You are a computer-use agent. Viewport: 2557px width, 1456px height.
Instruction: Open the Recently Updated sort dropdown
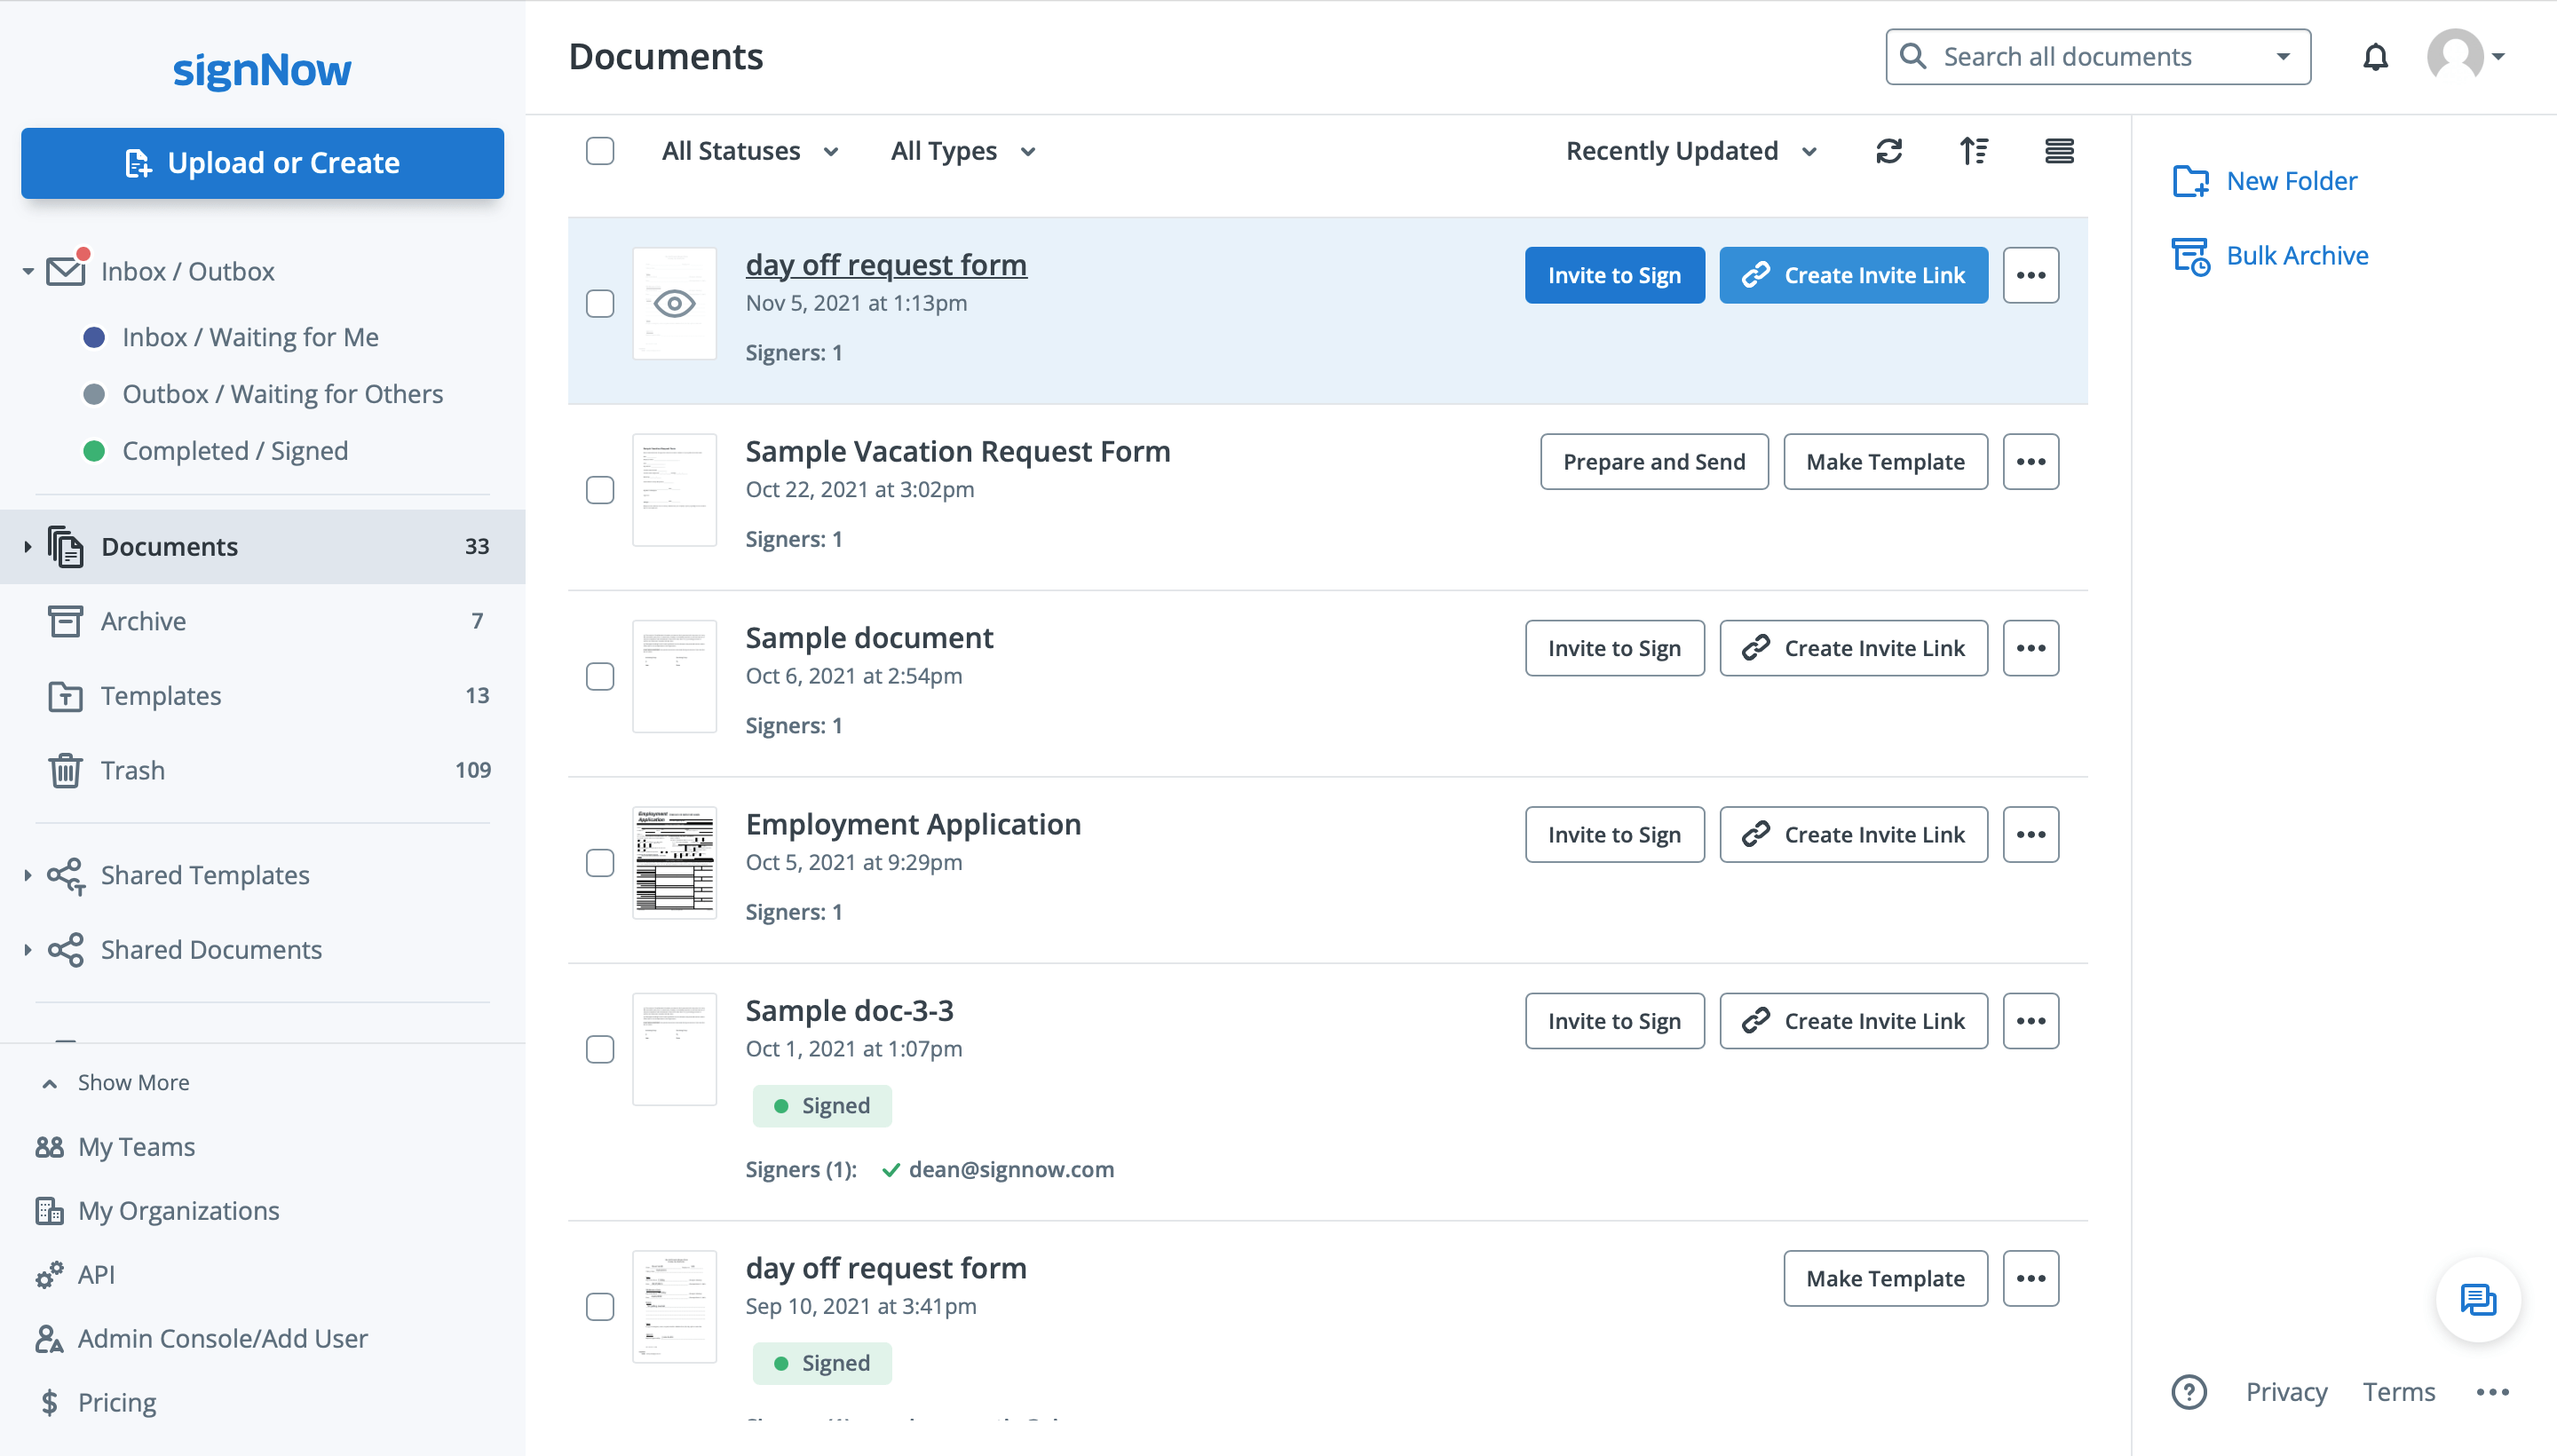pyautogui.click(x=1690, y=151)
